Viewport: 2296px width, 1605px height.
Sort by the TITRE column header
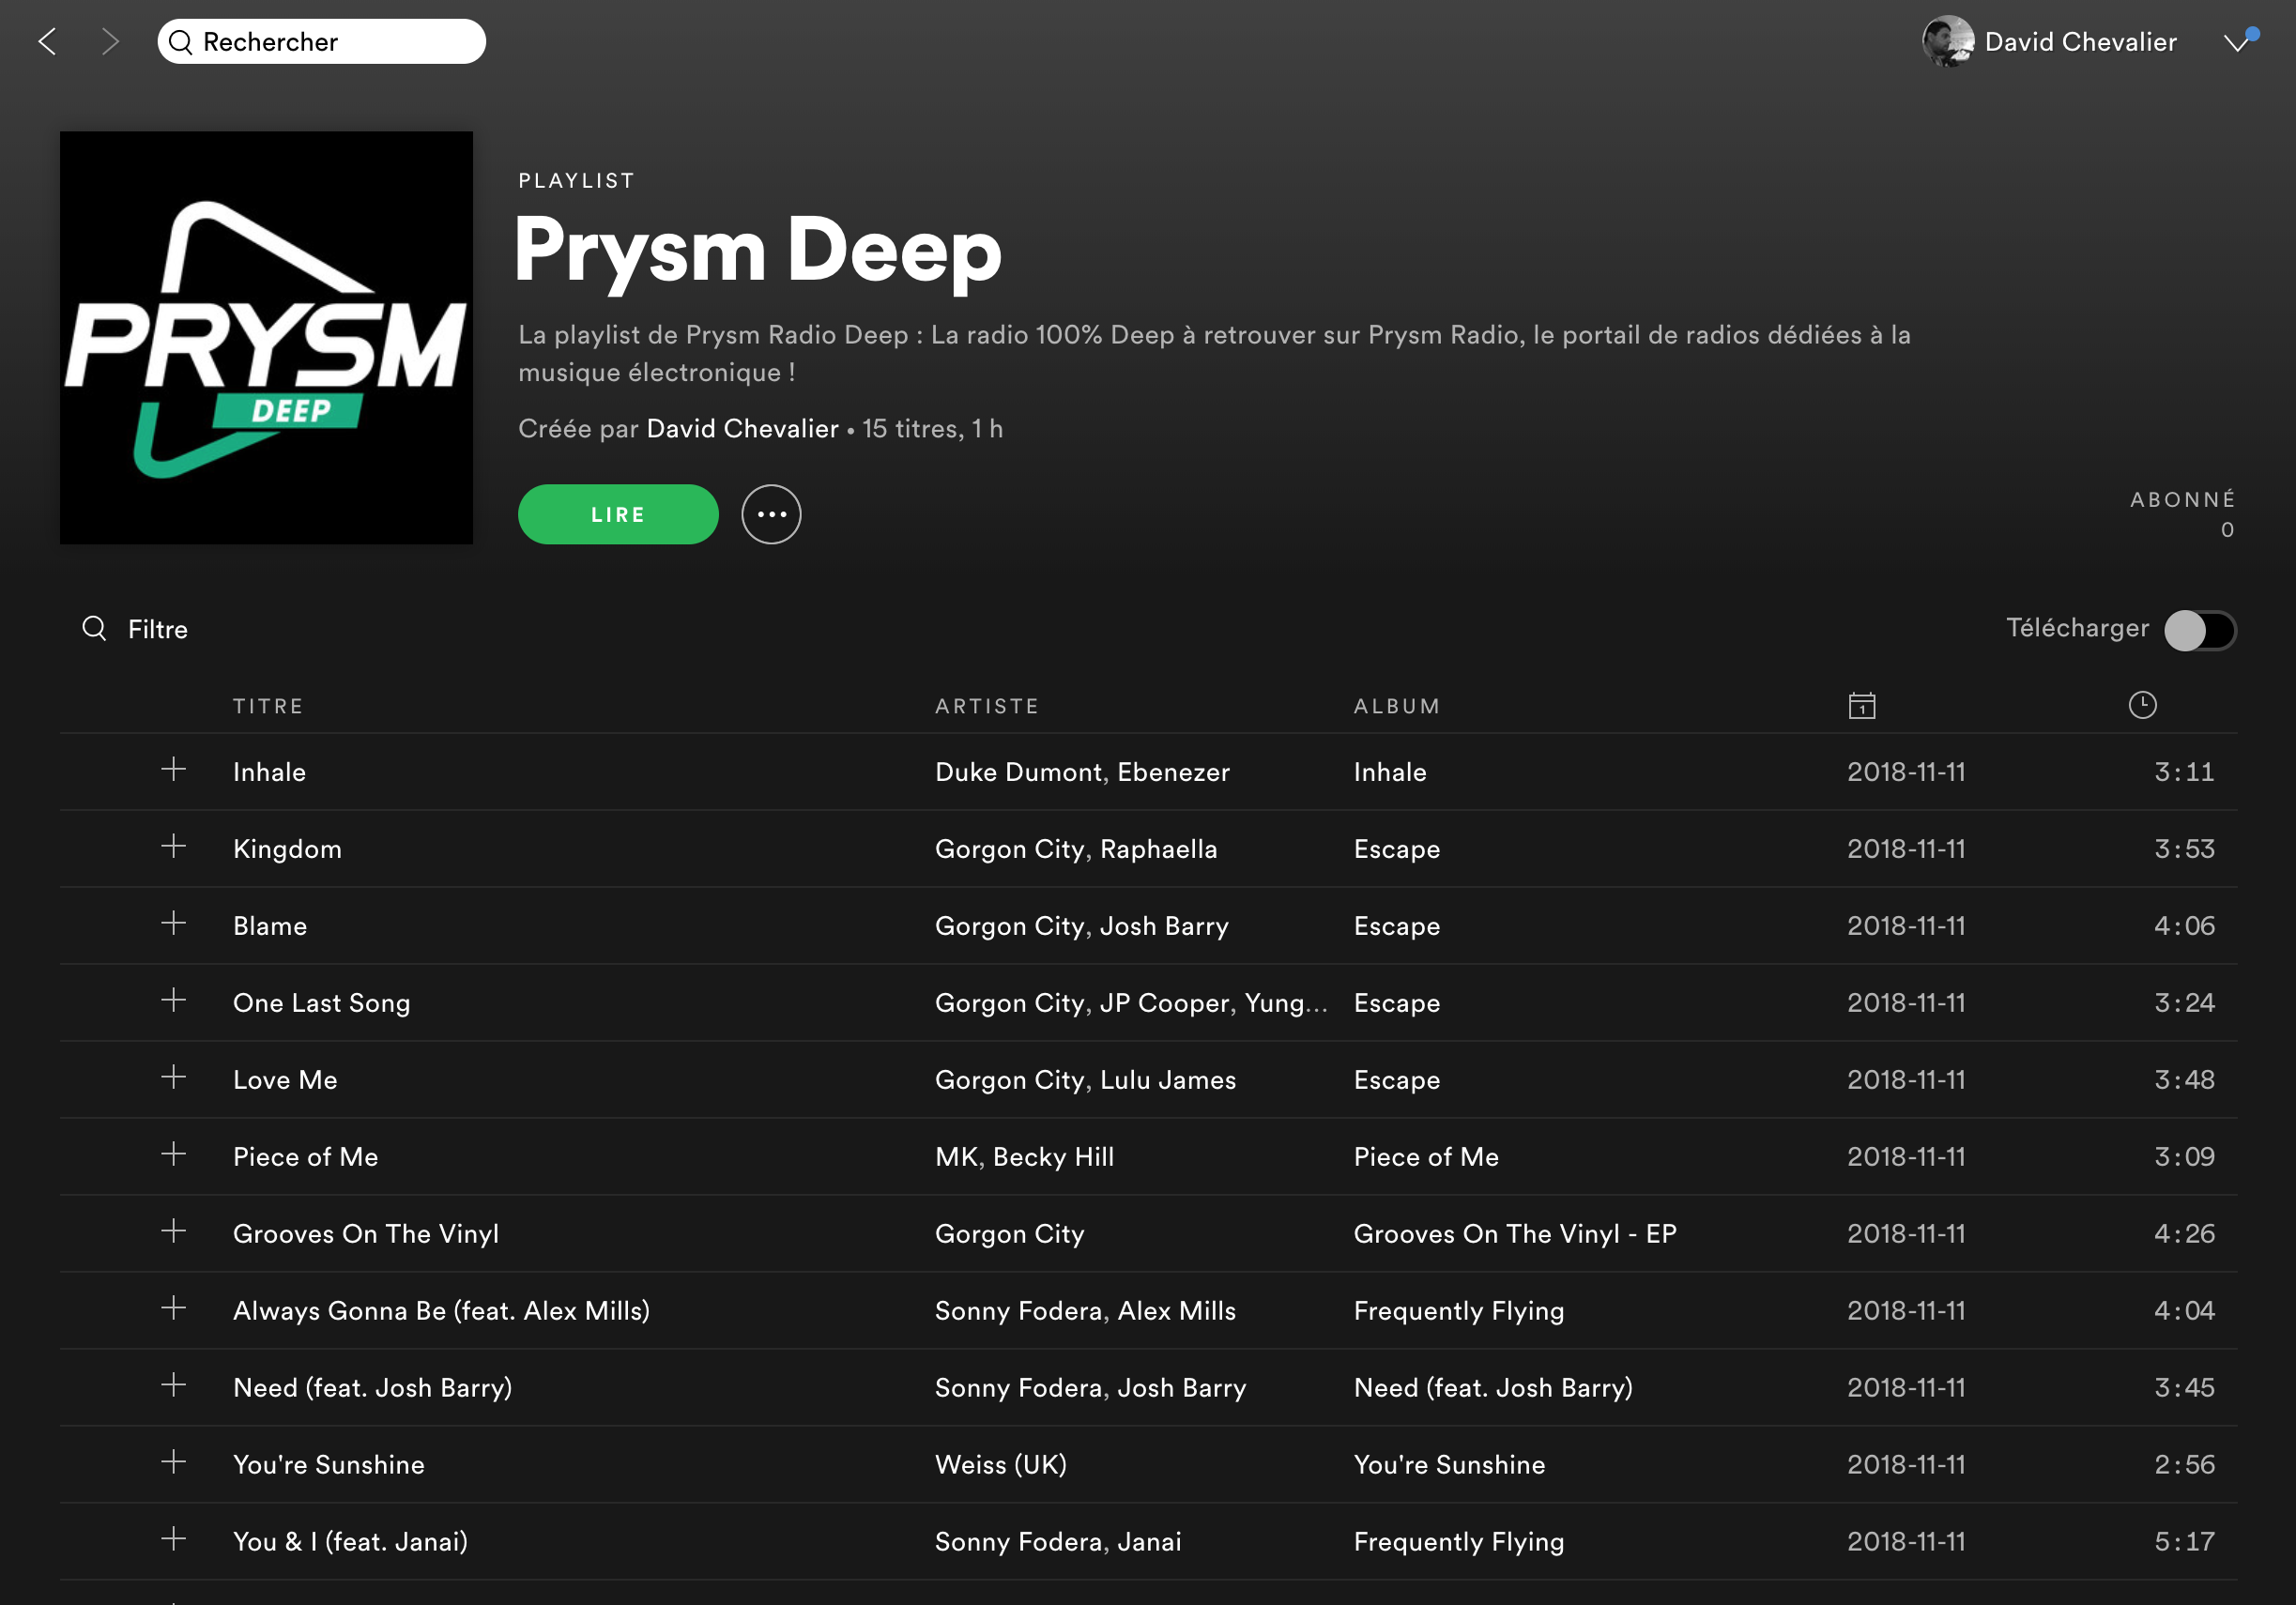268,706
